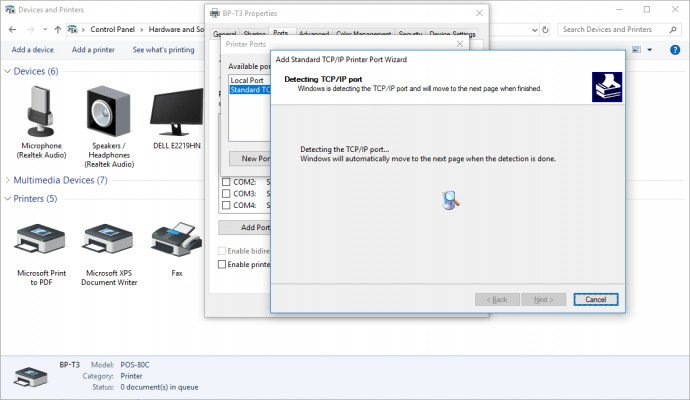This screenshot has width=690, height=400.
Task: Click the Back button in the wizard
Action: tap(497, 300)
